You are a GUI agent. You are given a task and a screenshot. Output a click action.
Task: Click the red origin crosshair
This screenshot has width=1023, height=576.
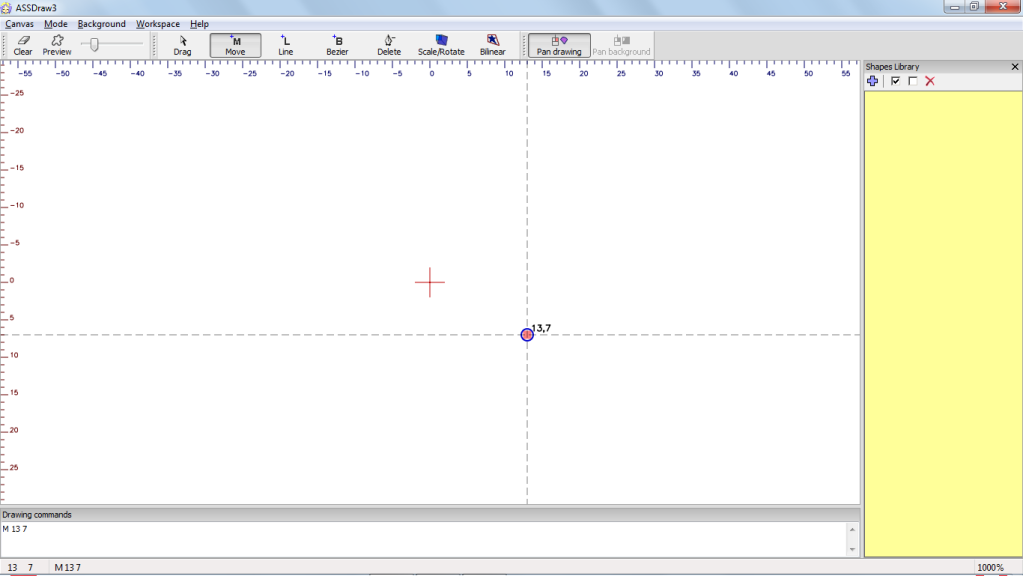point(429,282)
